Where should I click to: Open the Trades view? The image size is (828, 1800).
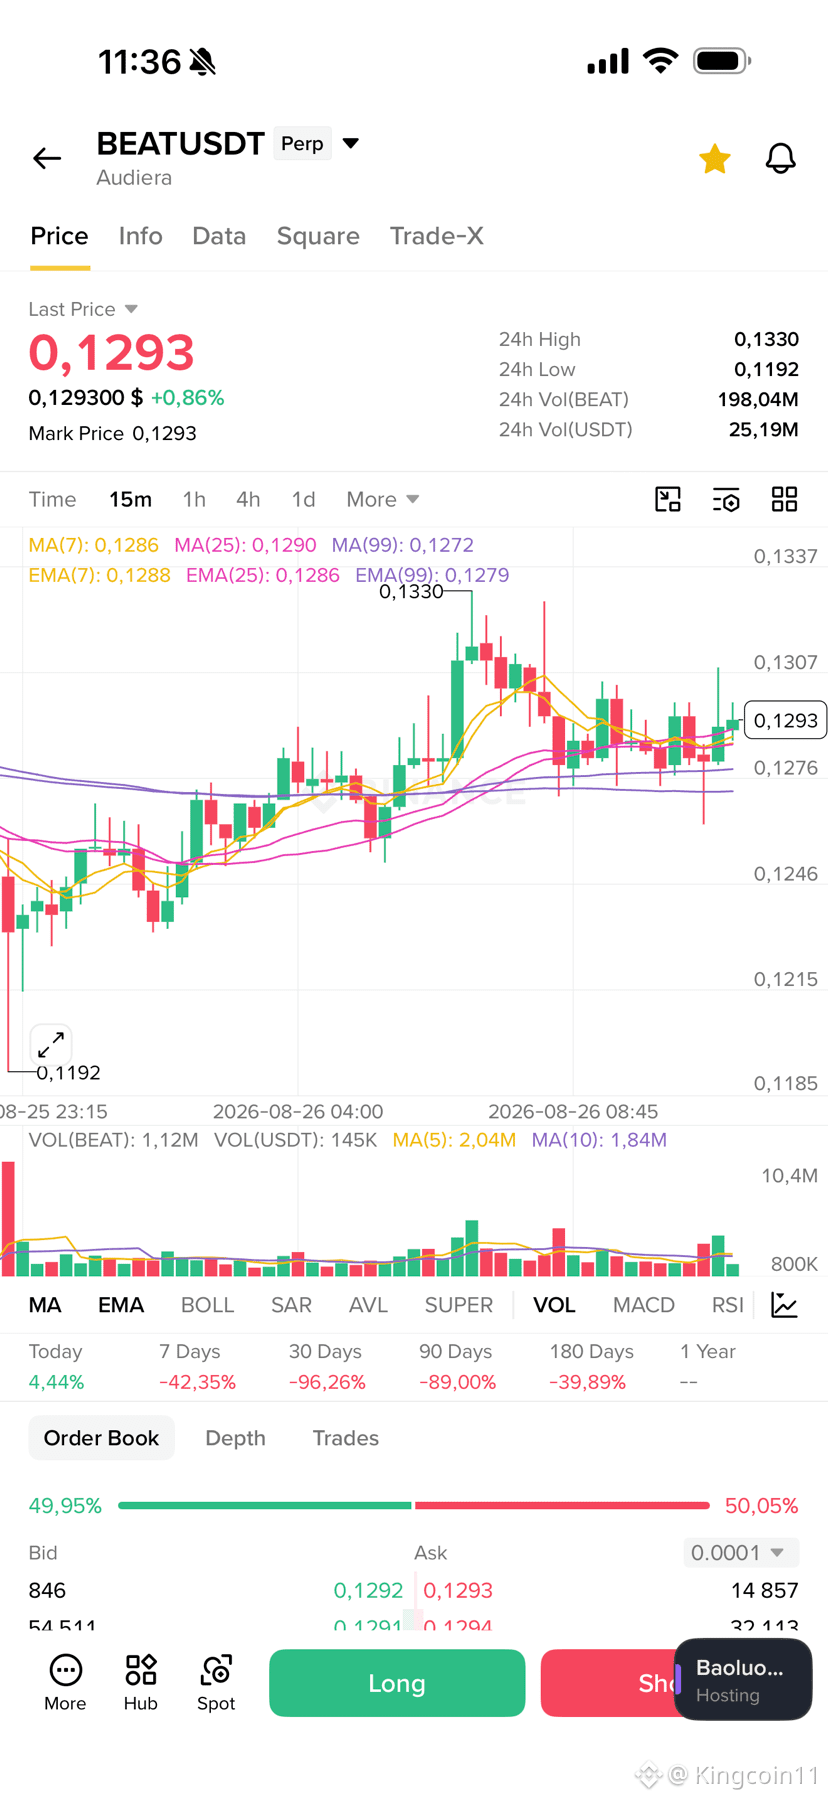345,1438
